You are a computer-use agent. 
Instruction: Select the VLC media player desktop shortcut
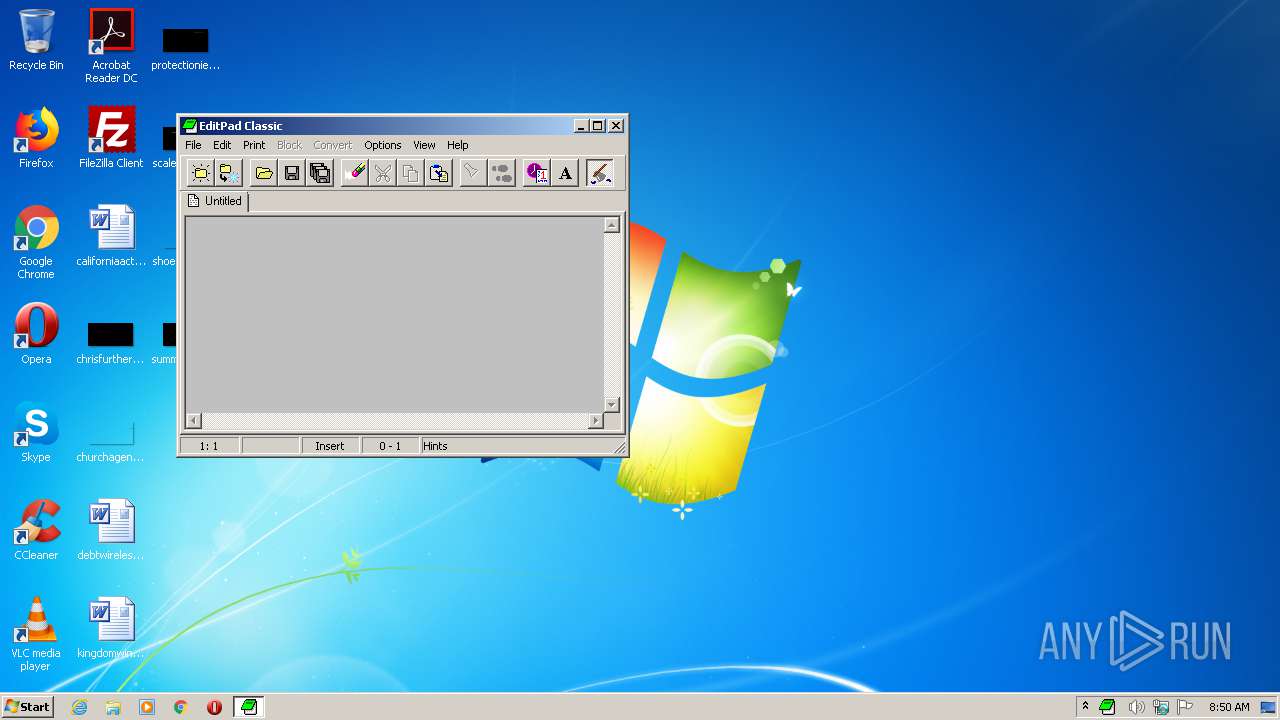pyautogui.click(x=36, y=634)
